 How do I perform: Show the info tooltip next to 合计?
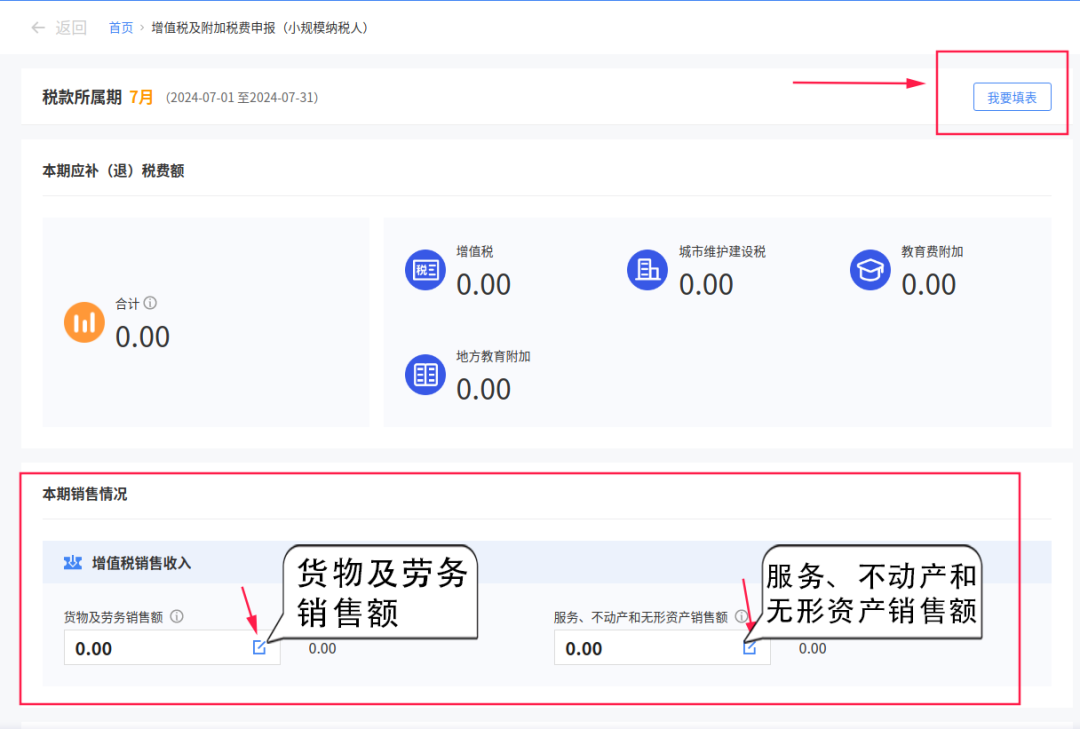coord(150,302)
